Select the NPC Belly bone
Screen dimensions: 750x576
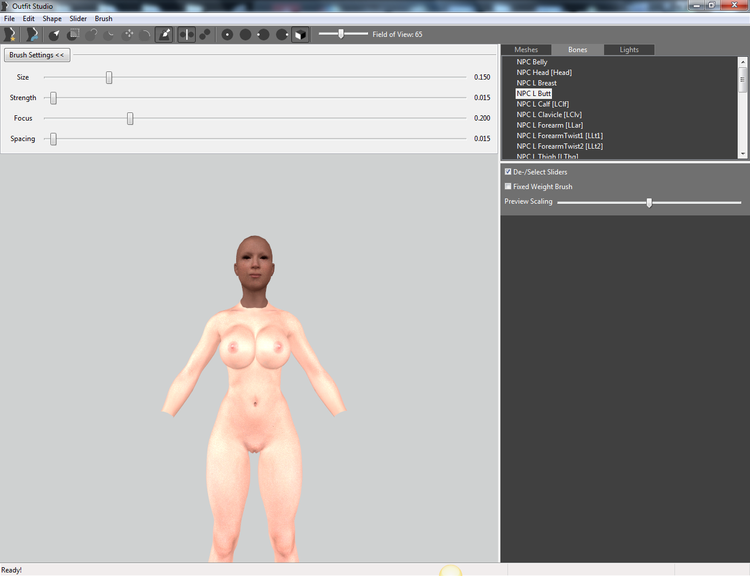coord(532,62)
